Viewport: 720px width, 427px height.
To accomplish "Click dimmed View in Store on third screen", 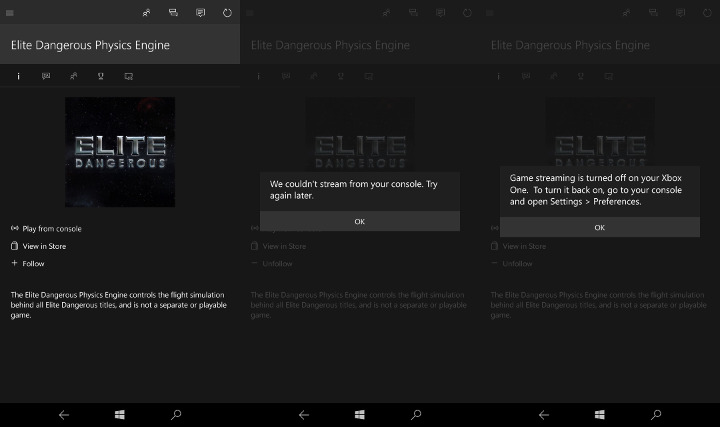I will point(524,246).
